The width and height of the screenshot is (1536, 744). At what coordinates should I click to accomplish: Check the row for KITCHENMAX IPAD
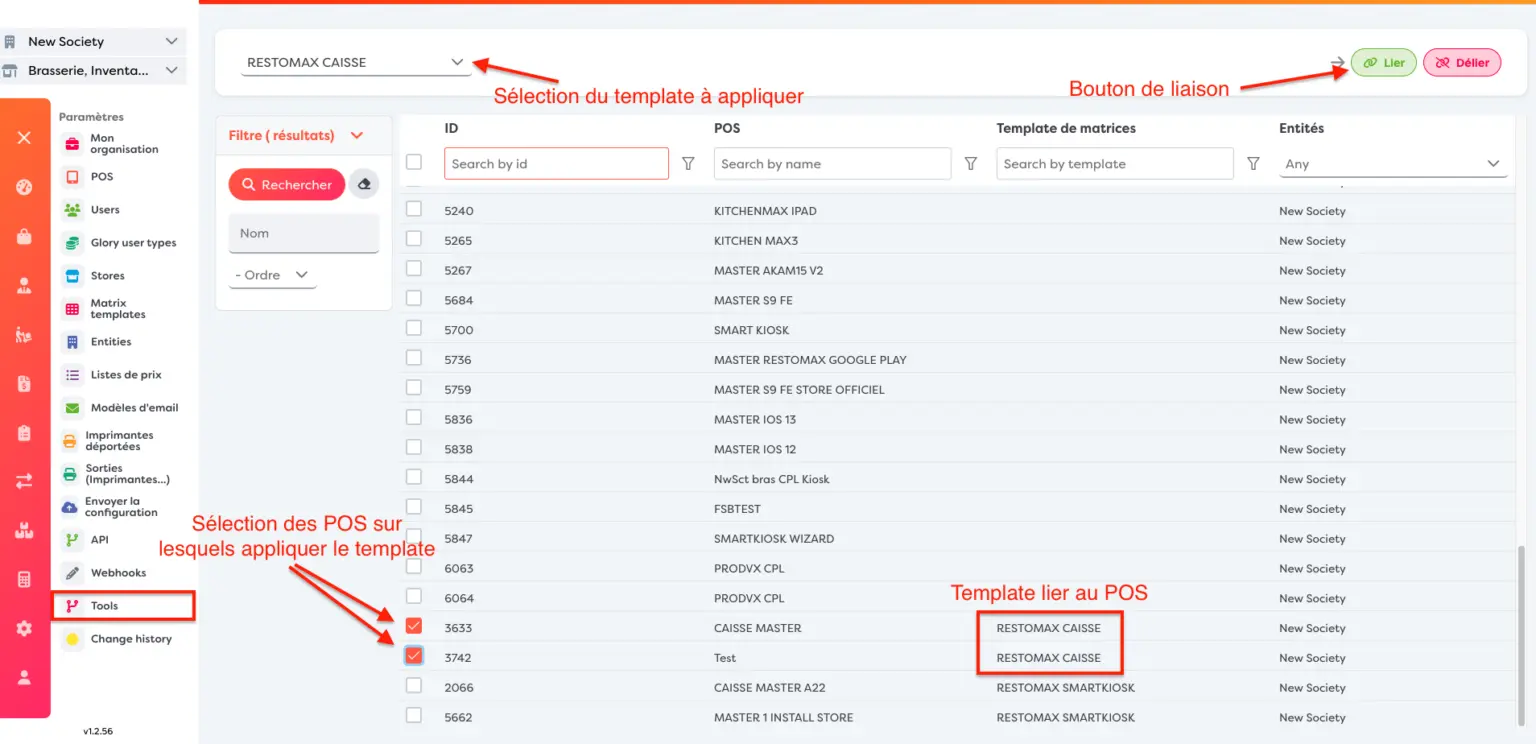point(414,209)
